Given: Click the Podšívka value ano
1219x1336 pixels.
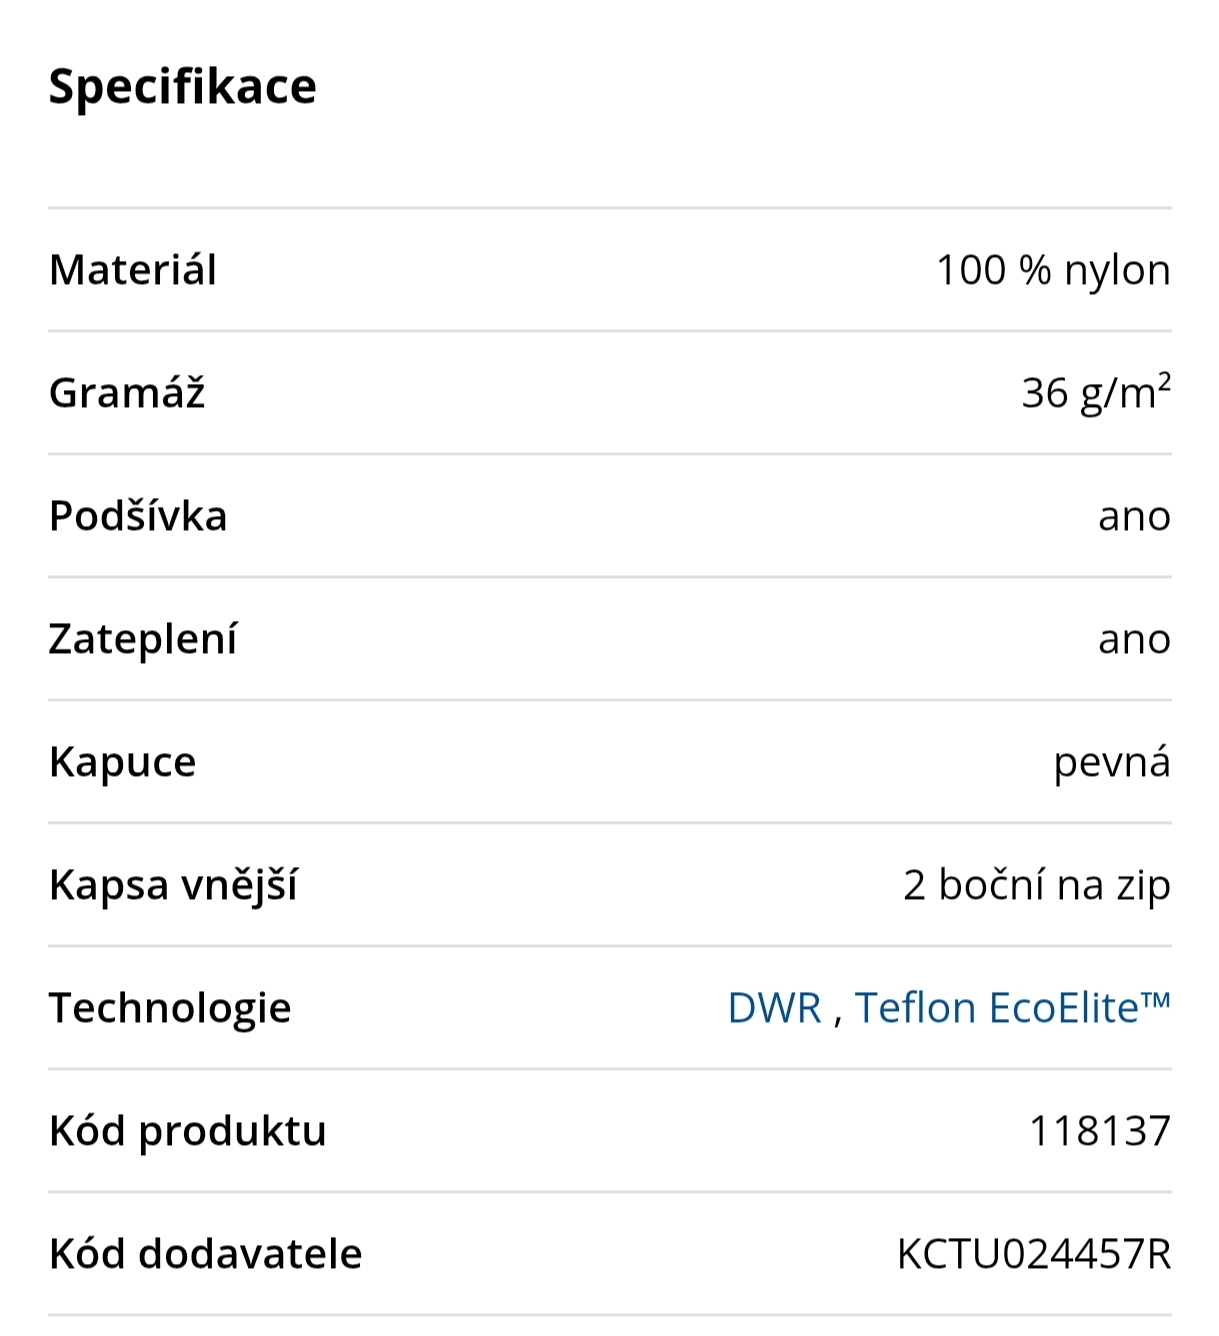Looking at the screenshot, I should [1133, 517].
